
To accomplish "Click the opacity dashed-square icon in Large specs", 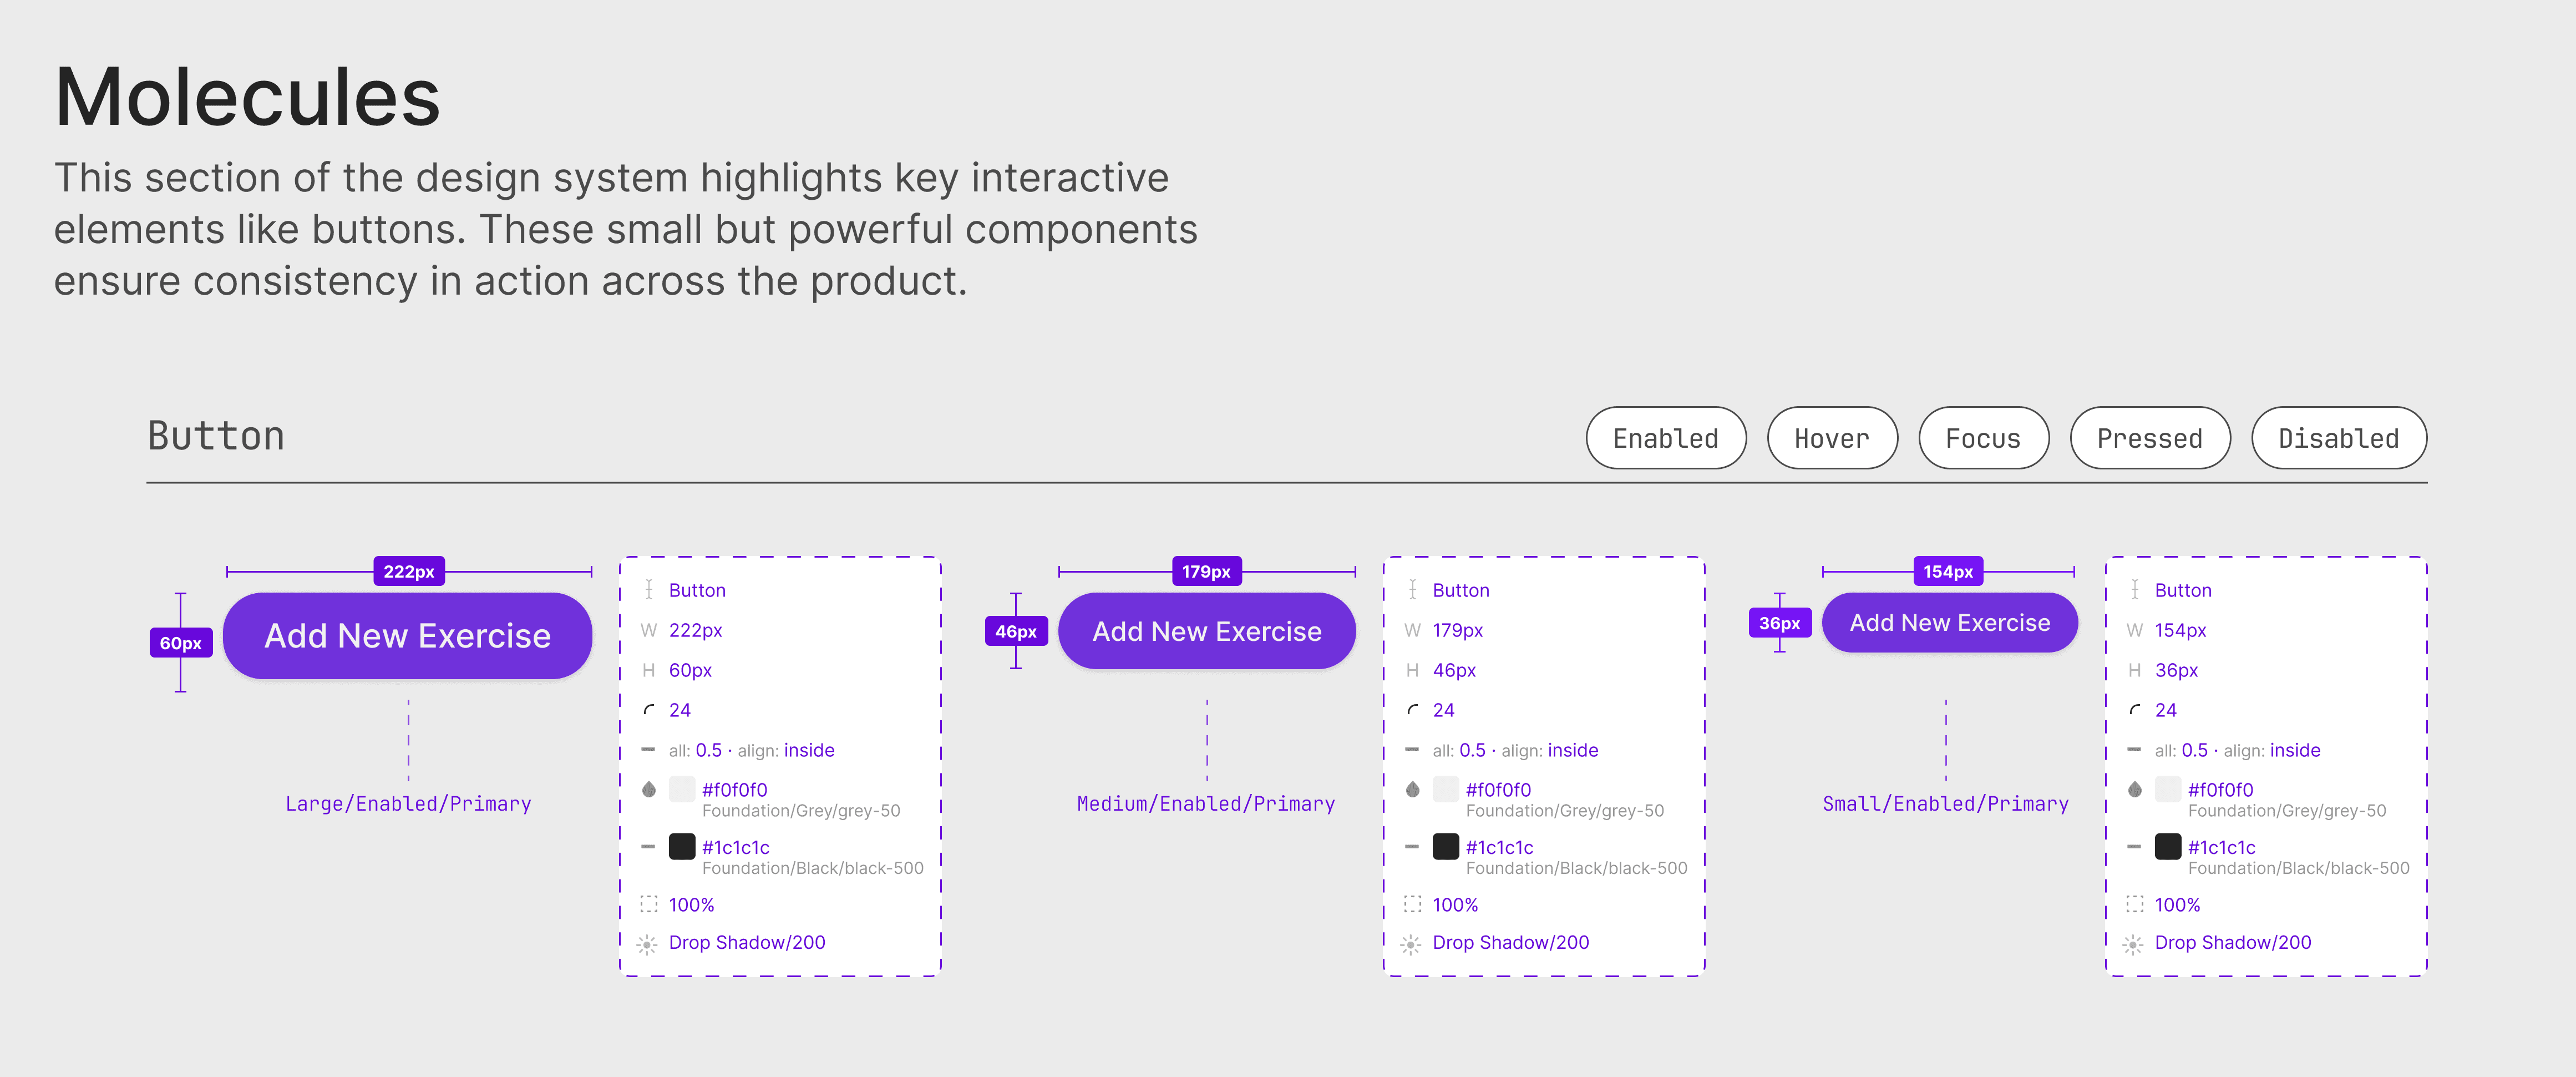I will (x=648, y=904).
